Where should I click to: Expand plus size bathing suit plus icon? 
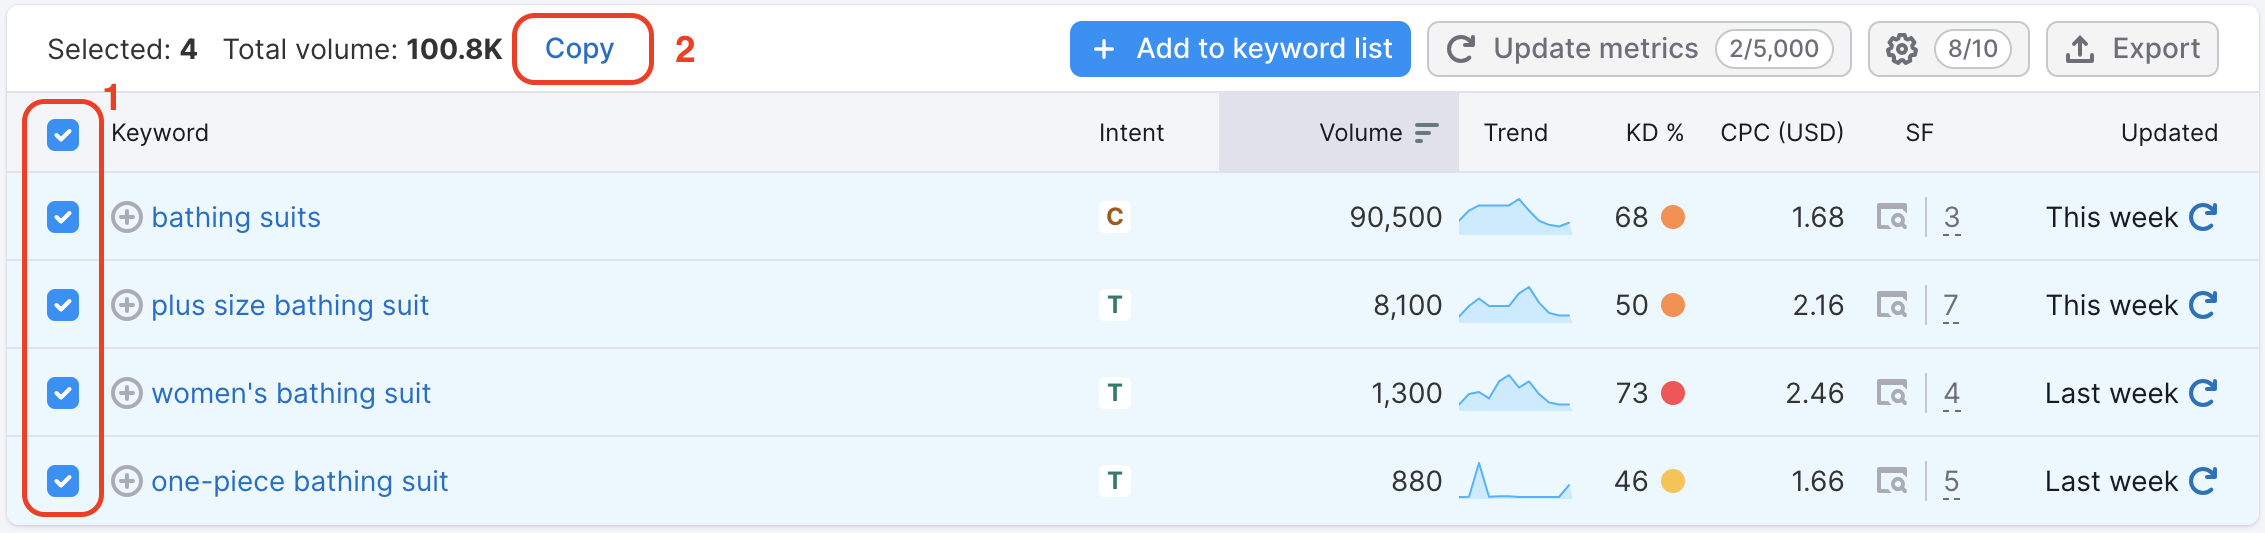tap(126, 305)
